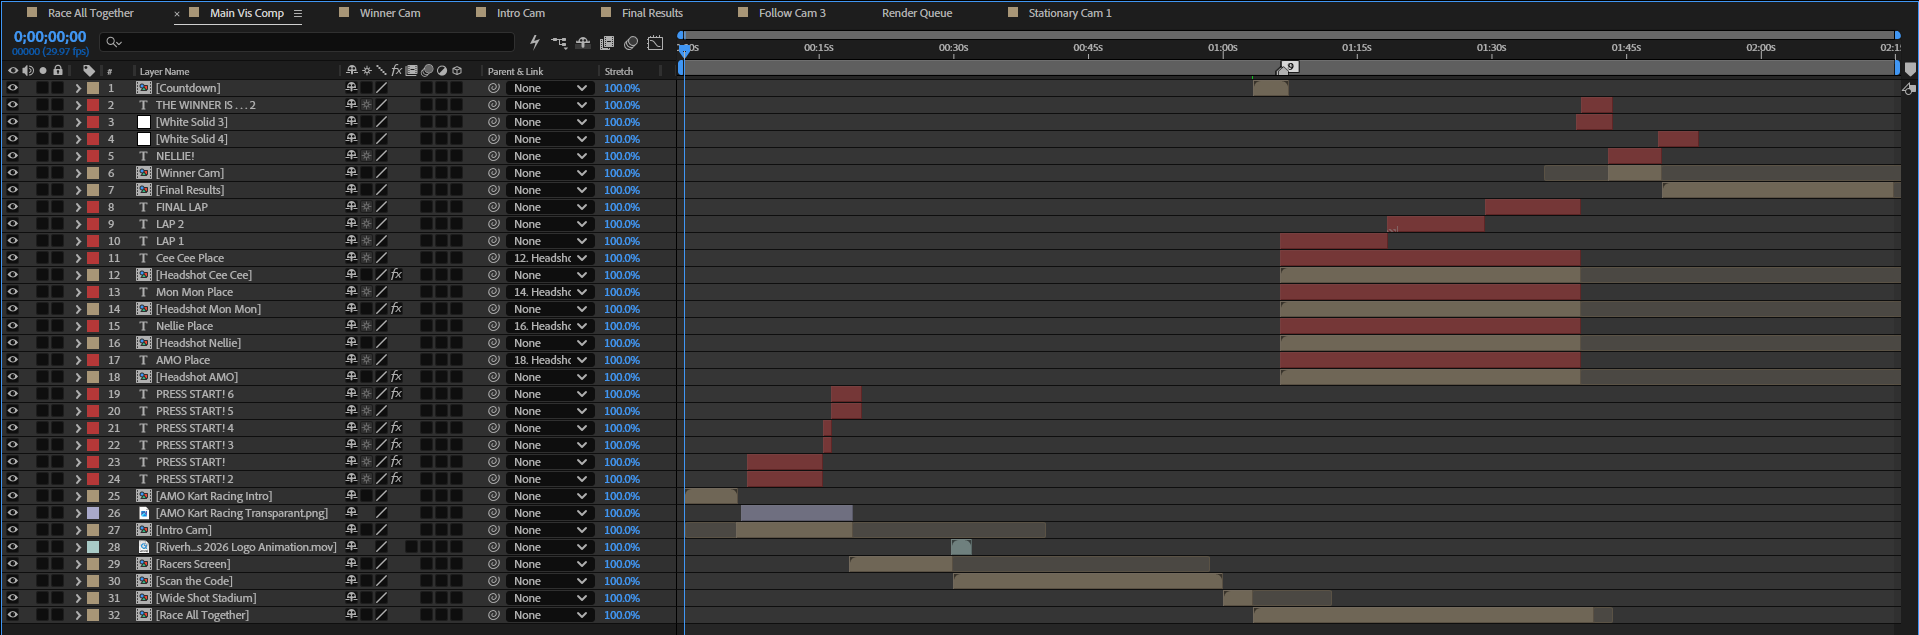Expand properties of LAP 2 layer
1919x635 pixels.
(x=78, y=224)
